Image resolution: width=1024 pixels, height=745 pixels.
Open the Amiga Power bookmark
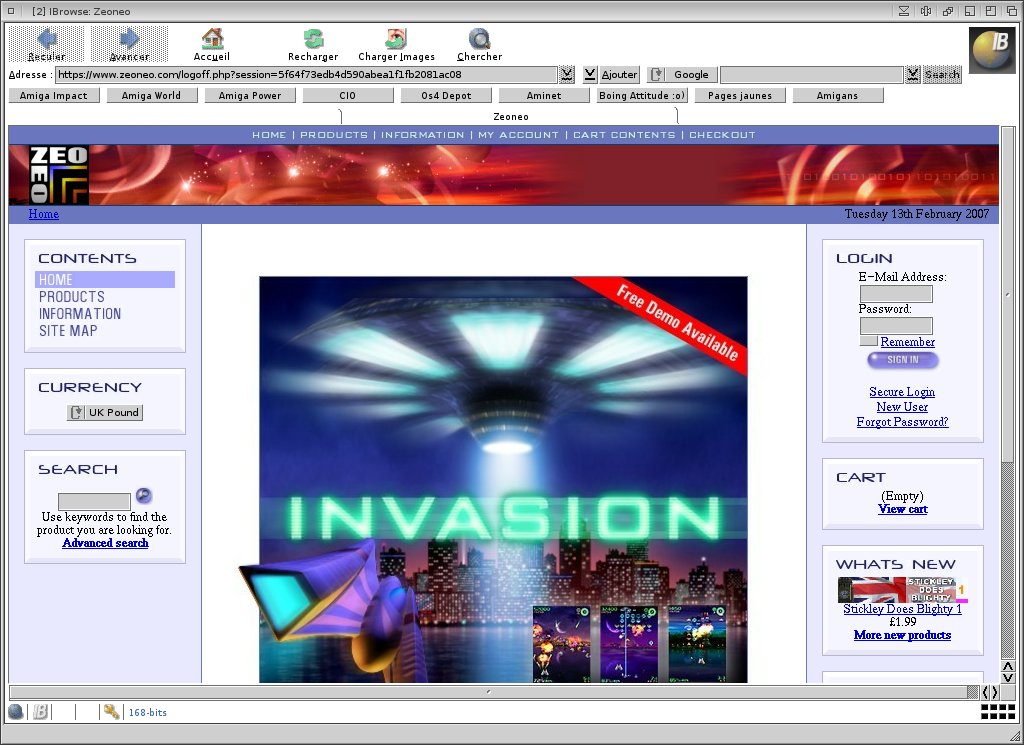[250, 95]
